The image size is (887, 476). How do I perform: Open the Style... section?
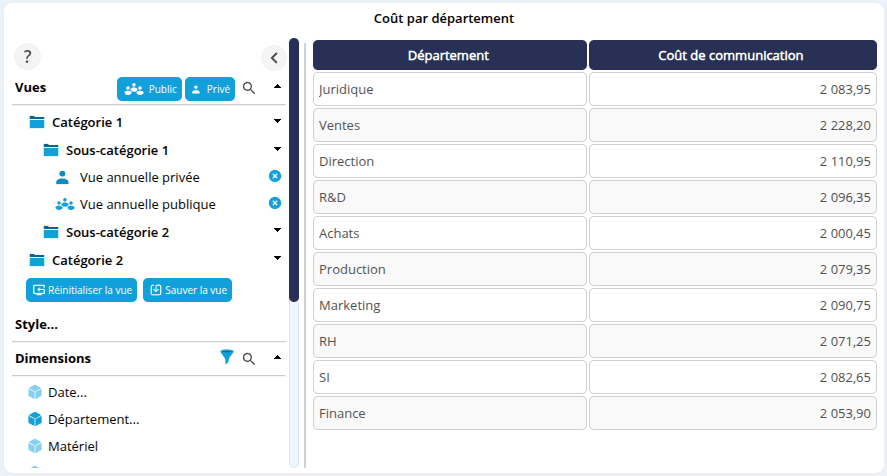(36, 324)
